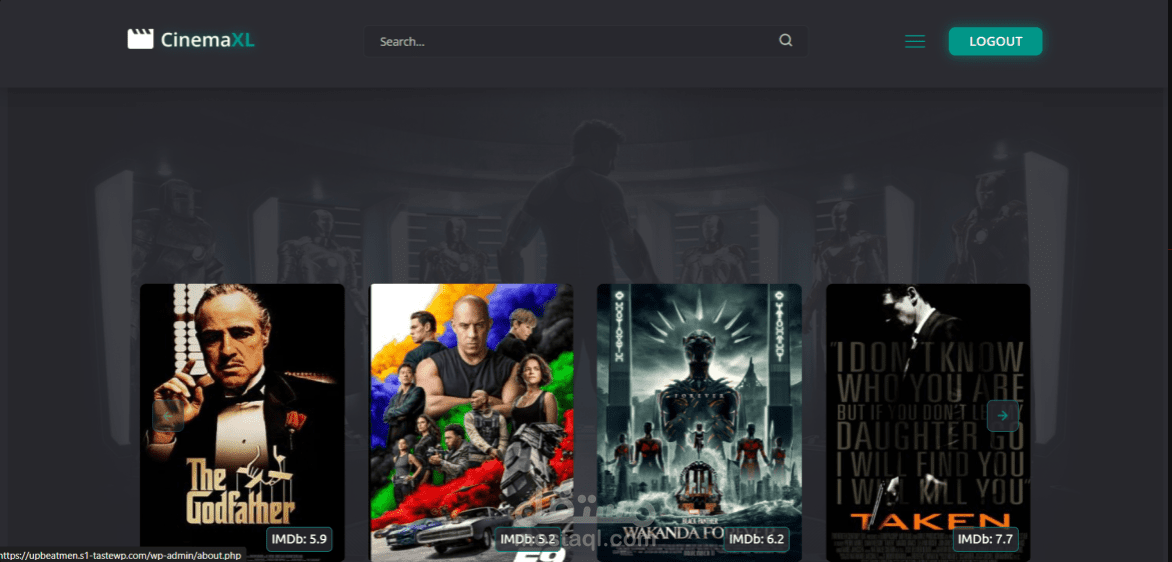
Task: Open The Godfather movie poster
Action: tap(242, 422)
